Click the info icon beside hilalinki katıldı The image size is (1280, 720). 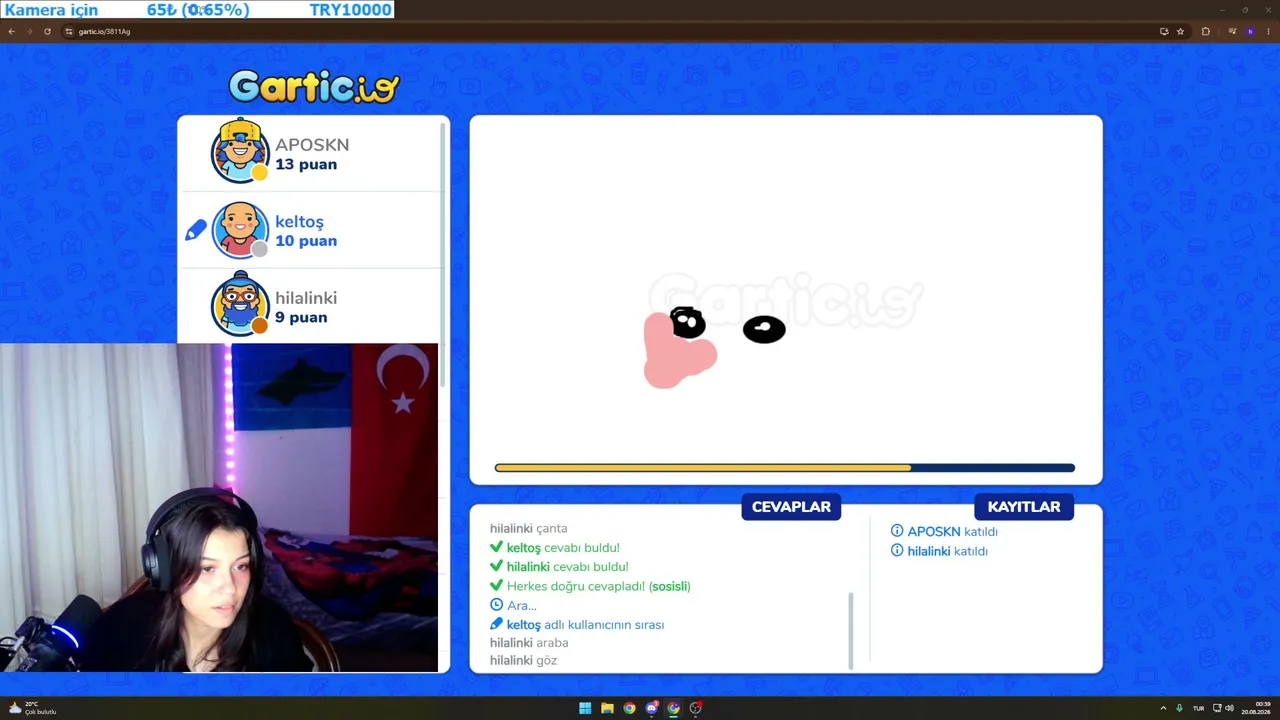pyautogui.click(x=897, y=550)
